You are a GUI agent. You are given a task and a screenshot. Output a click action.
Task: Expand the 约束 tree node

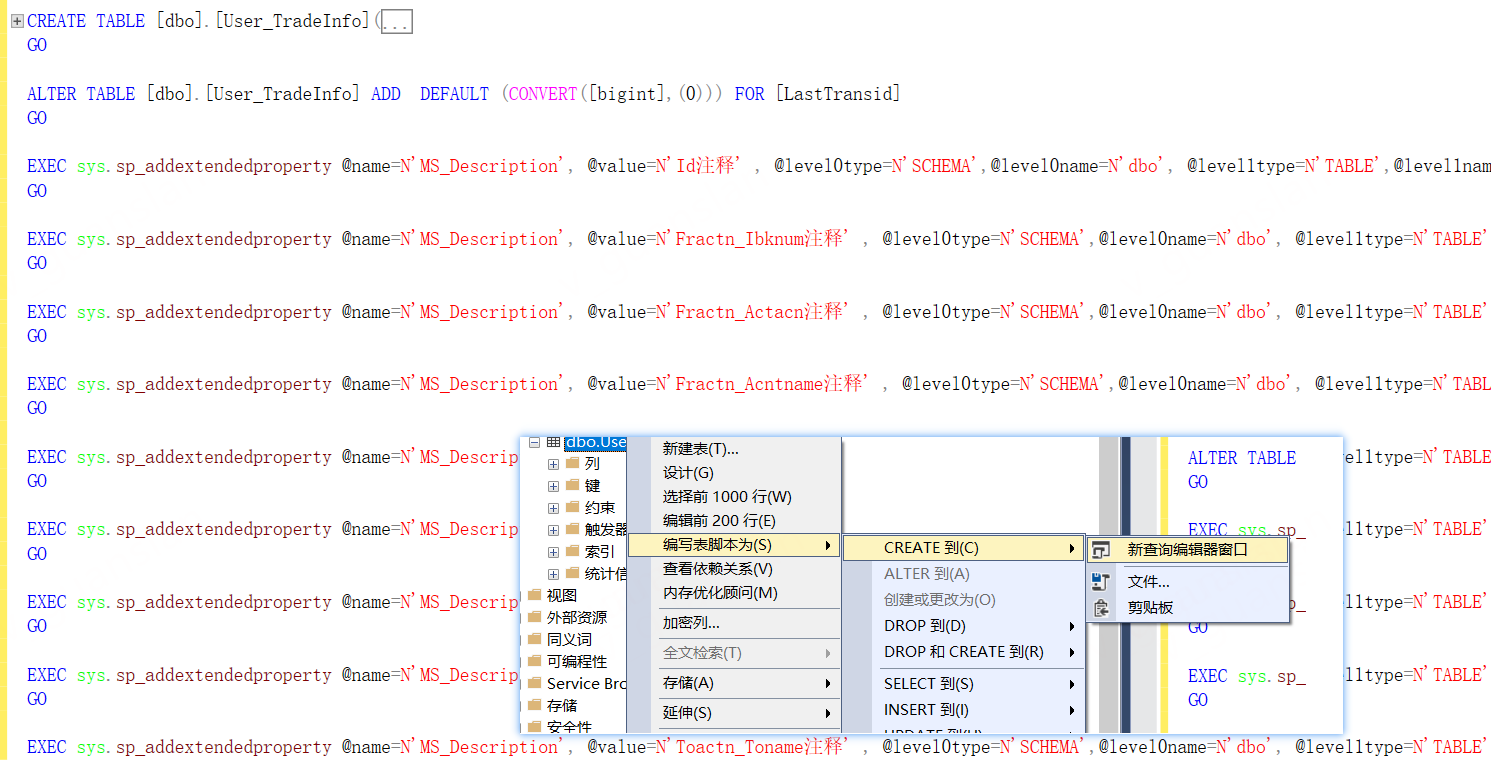point(553,508)
